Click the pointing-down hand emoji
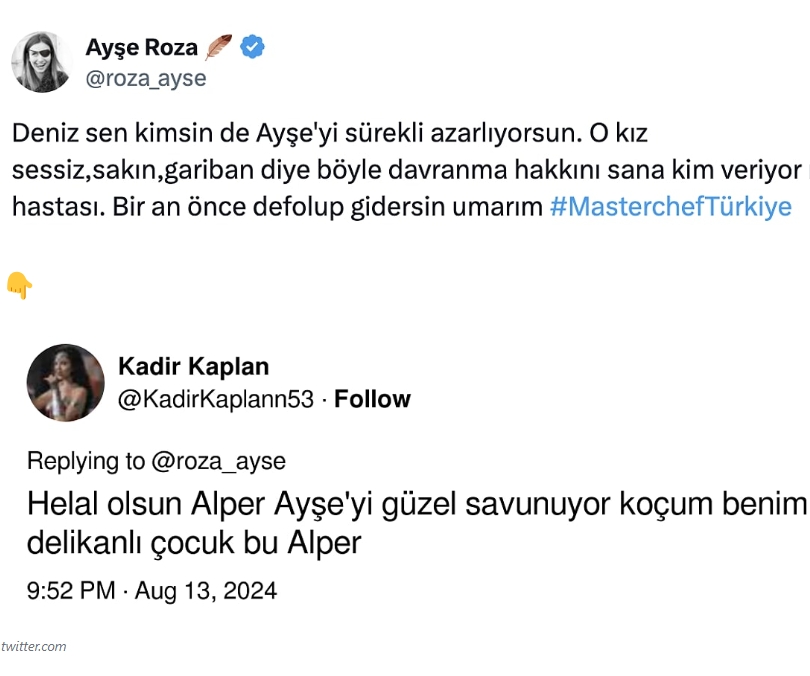The image size is (810, 676). pyautogui.click(x=19, y=286)
